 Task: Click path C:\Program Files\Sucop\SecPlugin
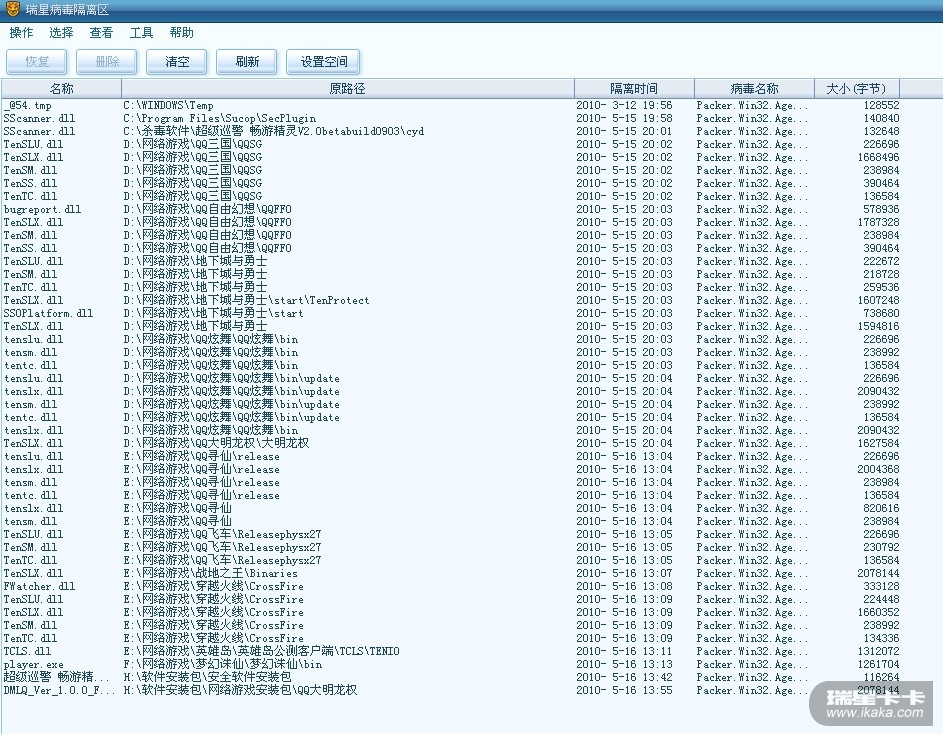point(220,119)
